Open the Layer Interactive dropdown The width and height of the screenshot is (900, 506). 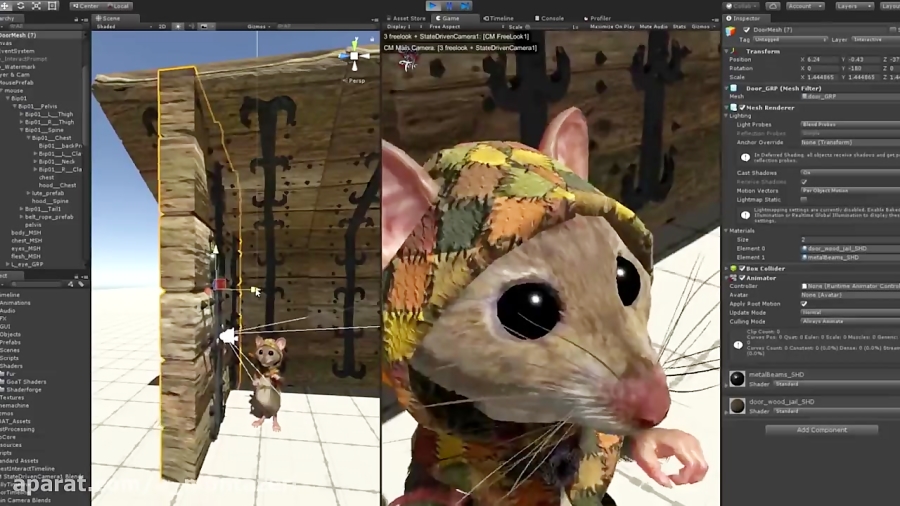(x=875, y=40)
